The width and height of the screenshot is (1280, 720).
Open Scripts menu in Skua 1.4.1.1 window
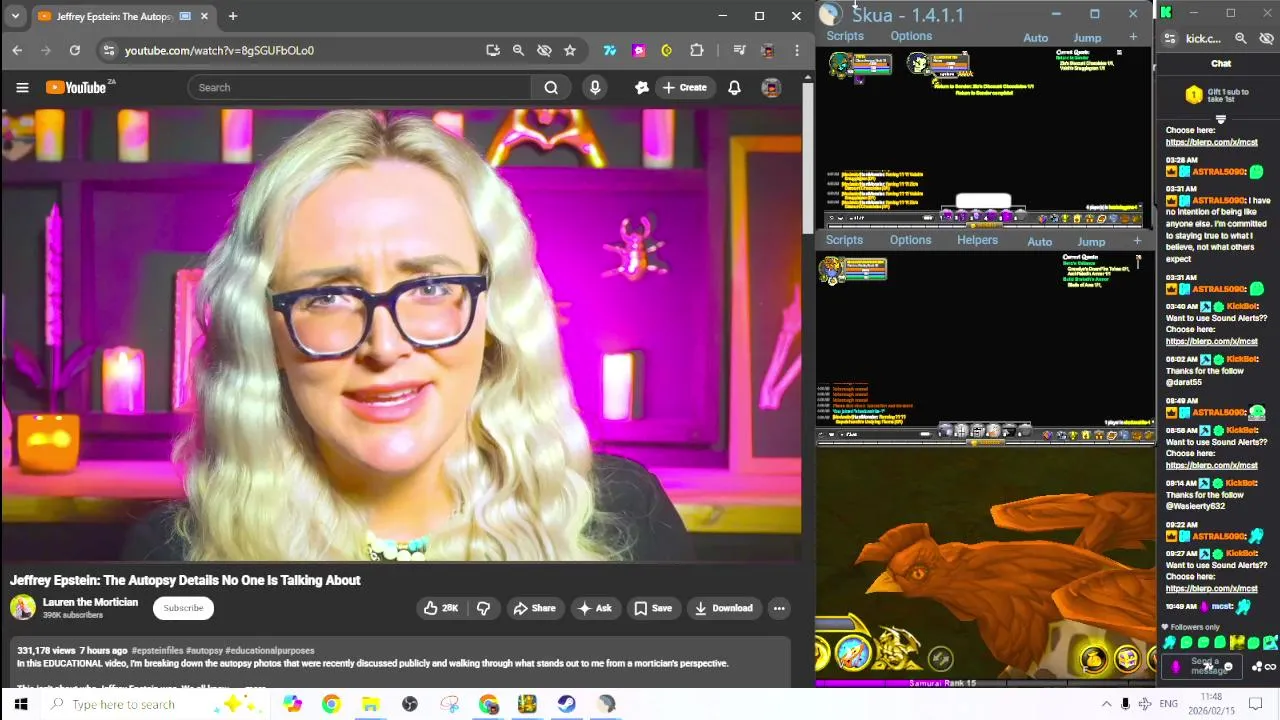click(x=845, y=36)
